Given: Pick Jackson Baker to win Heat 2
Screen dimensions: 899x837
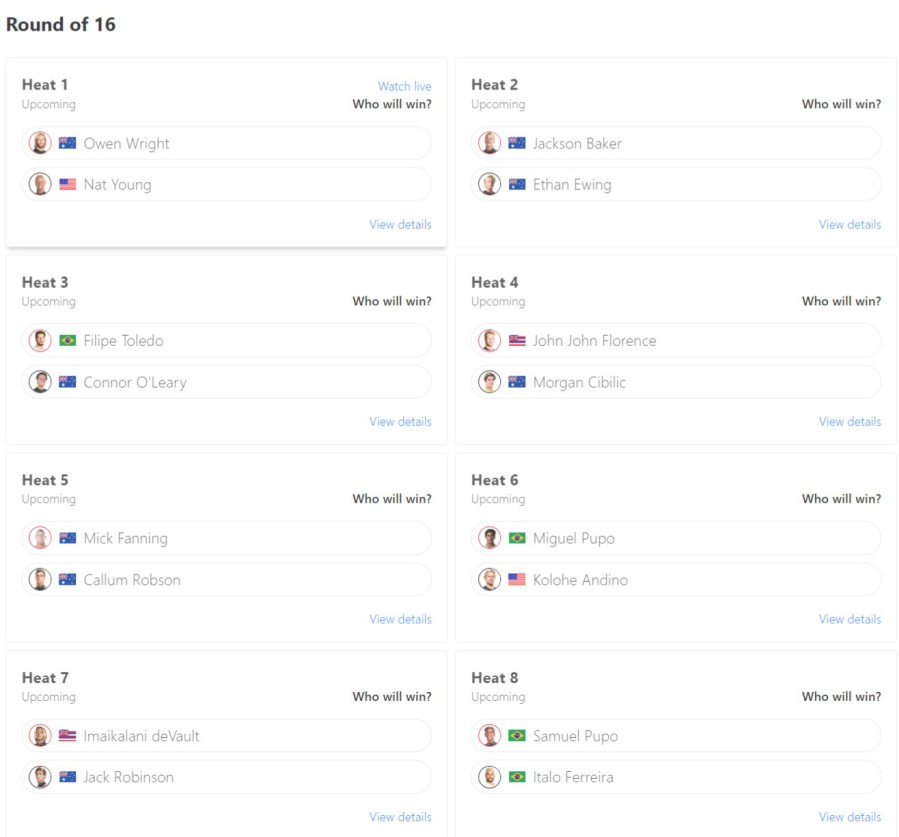Looking at the screenshot, I should [x=676, y=143].
